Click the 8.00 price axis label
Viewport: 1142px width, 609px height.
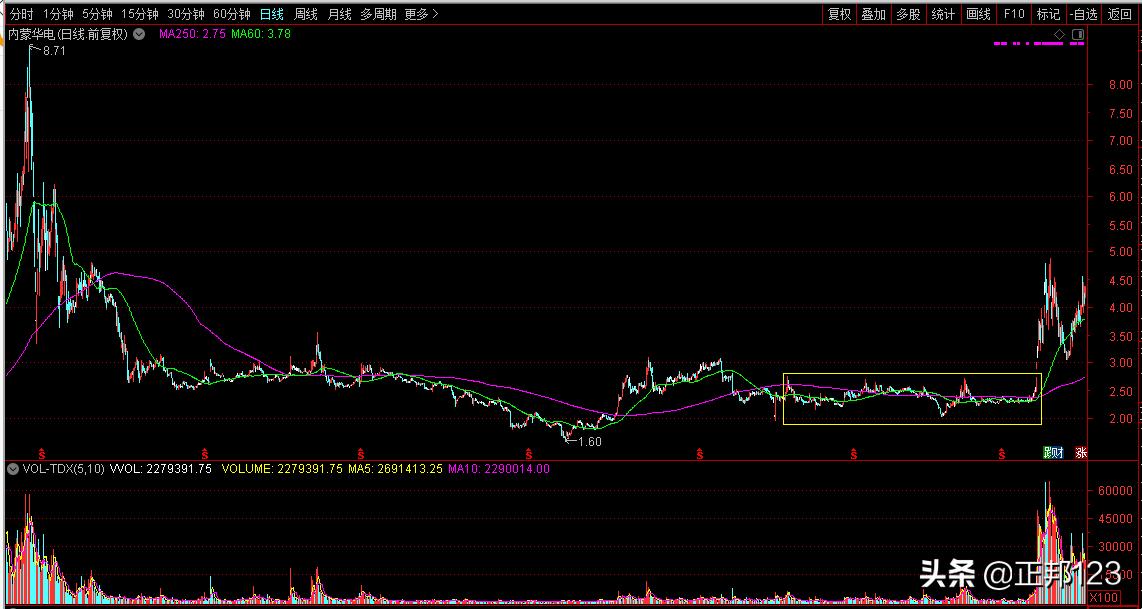(1122, 85)
